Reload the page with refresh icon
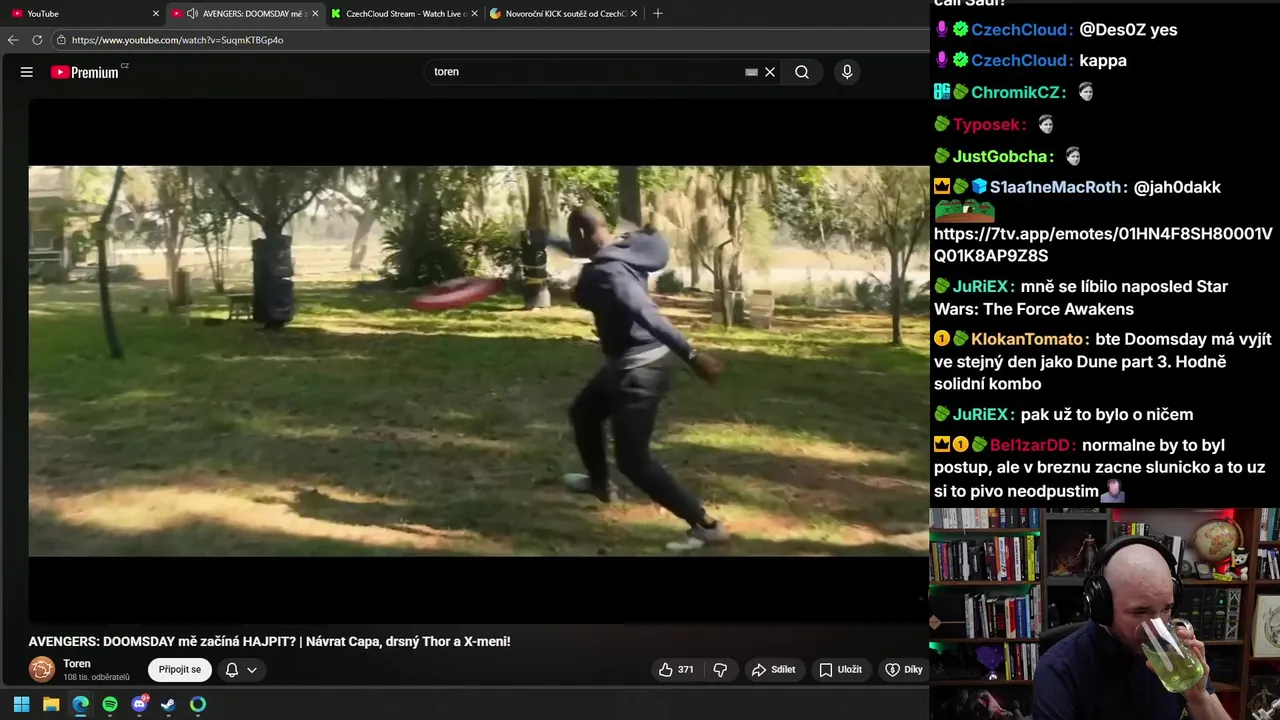Screen dimensions: 1280x720 pyautogui.click(x=37, y=40)
